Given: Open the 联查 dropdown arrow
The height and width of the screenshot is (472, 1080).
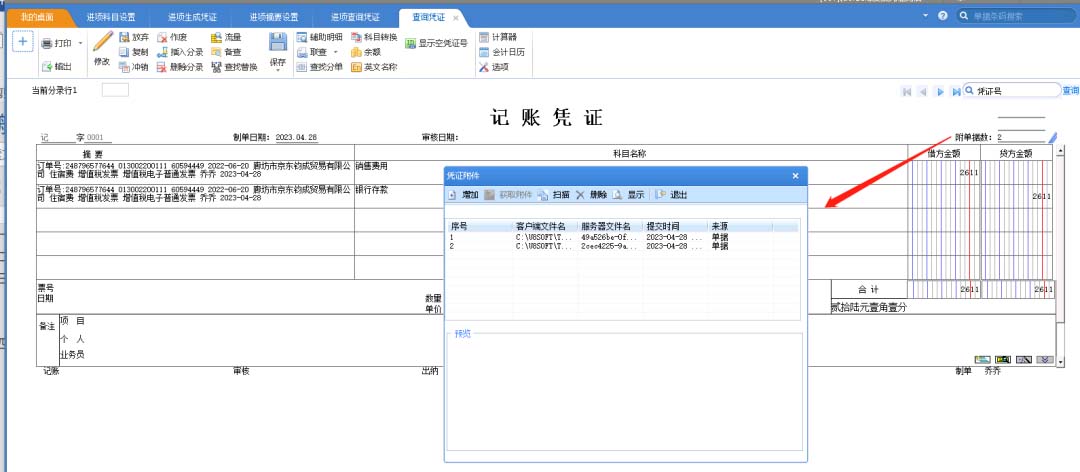Looking at the screenshot, I should pos(336,52).
